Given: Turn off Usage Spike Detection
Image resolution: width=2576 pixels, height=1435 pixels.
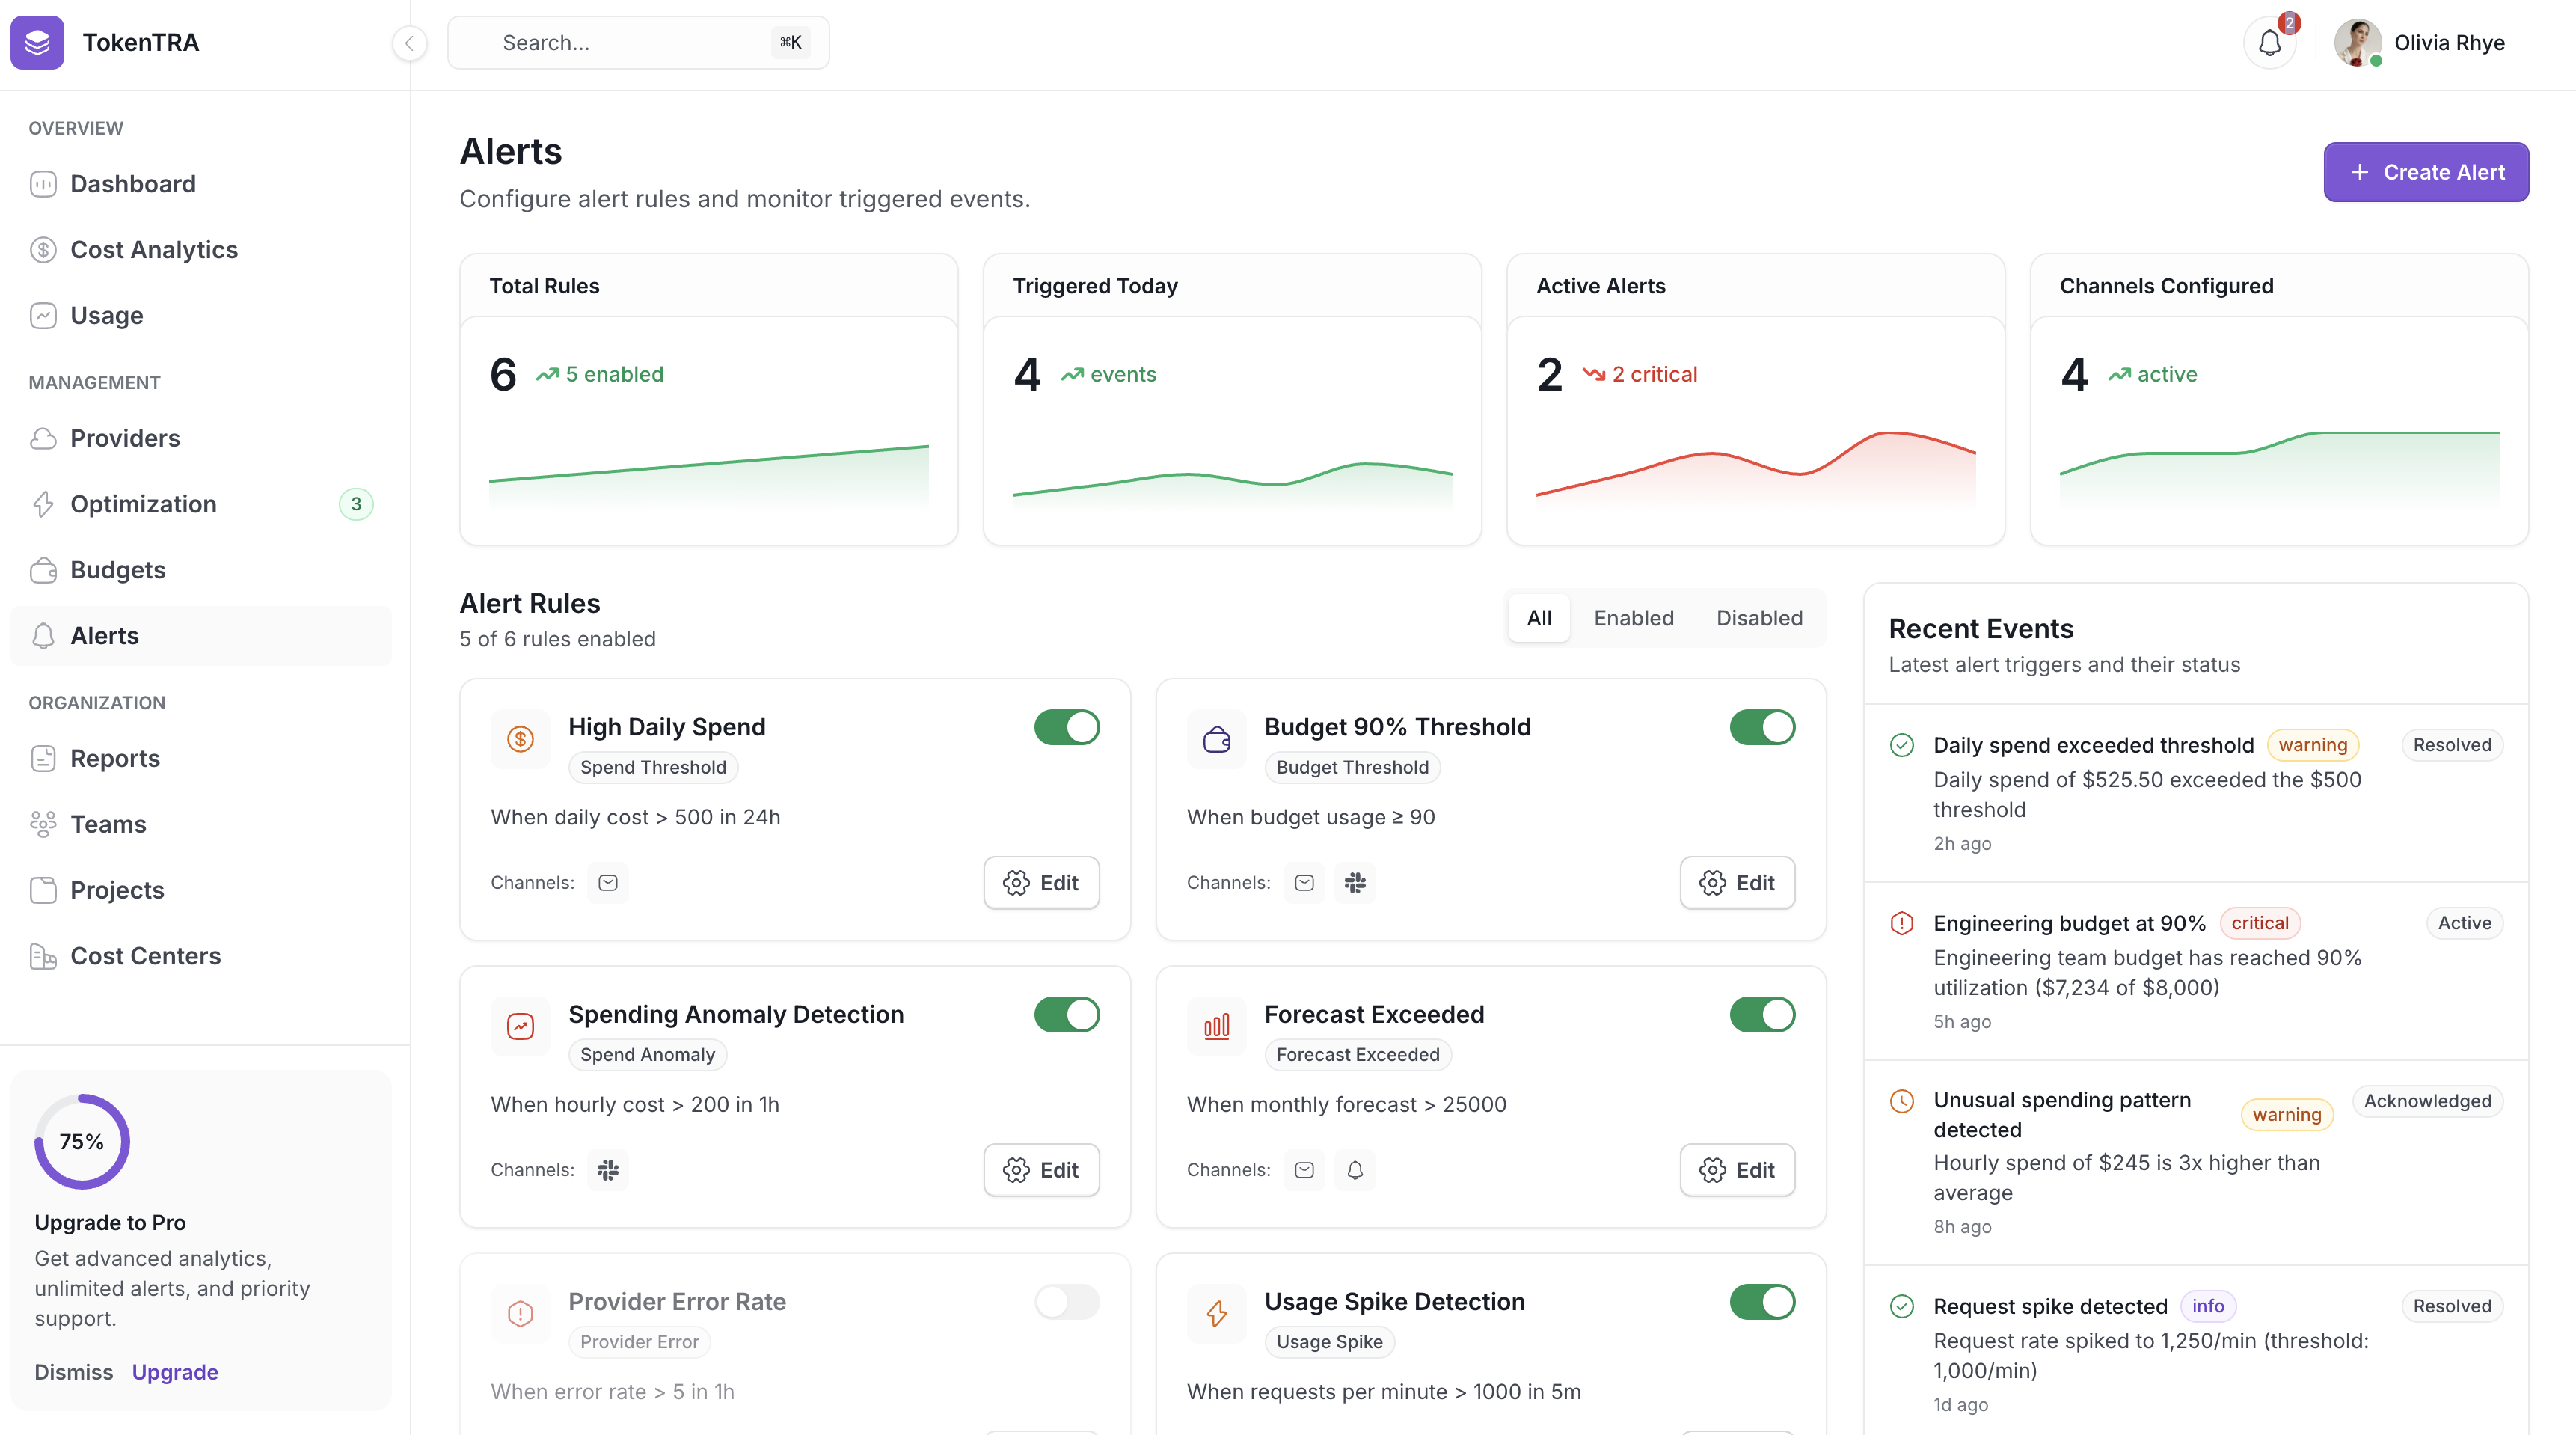Looking at the screenshot, I should 1762,1302.
